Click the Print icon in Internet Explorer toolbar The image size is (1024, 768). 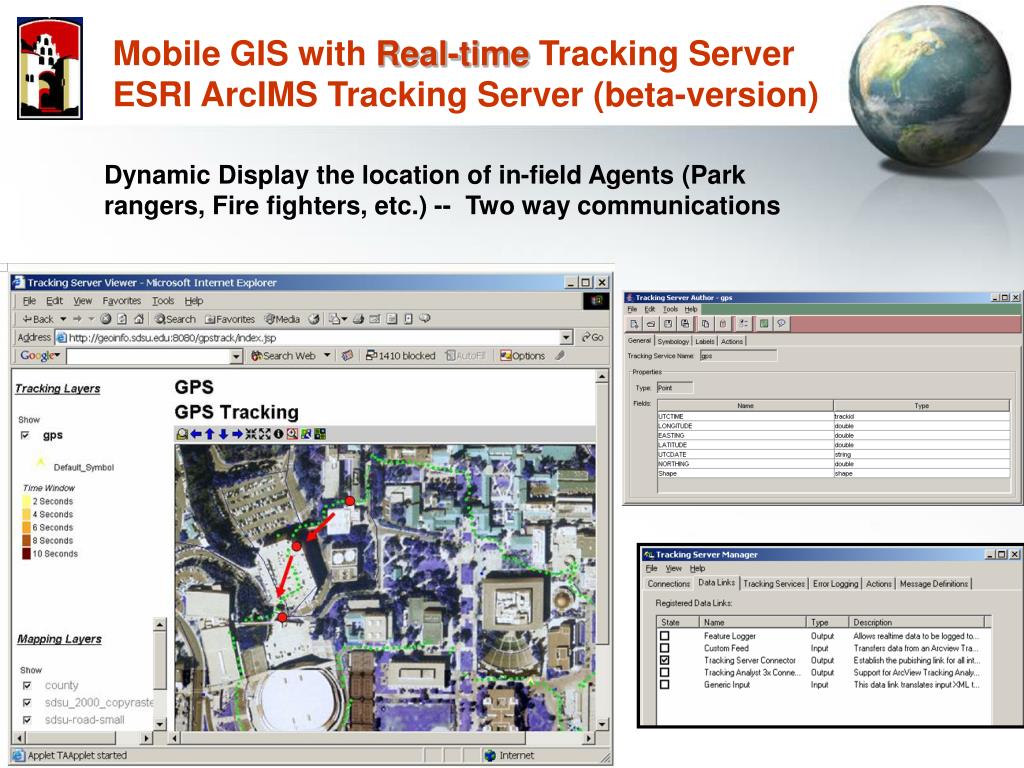tap(358, 319)
